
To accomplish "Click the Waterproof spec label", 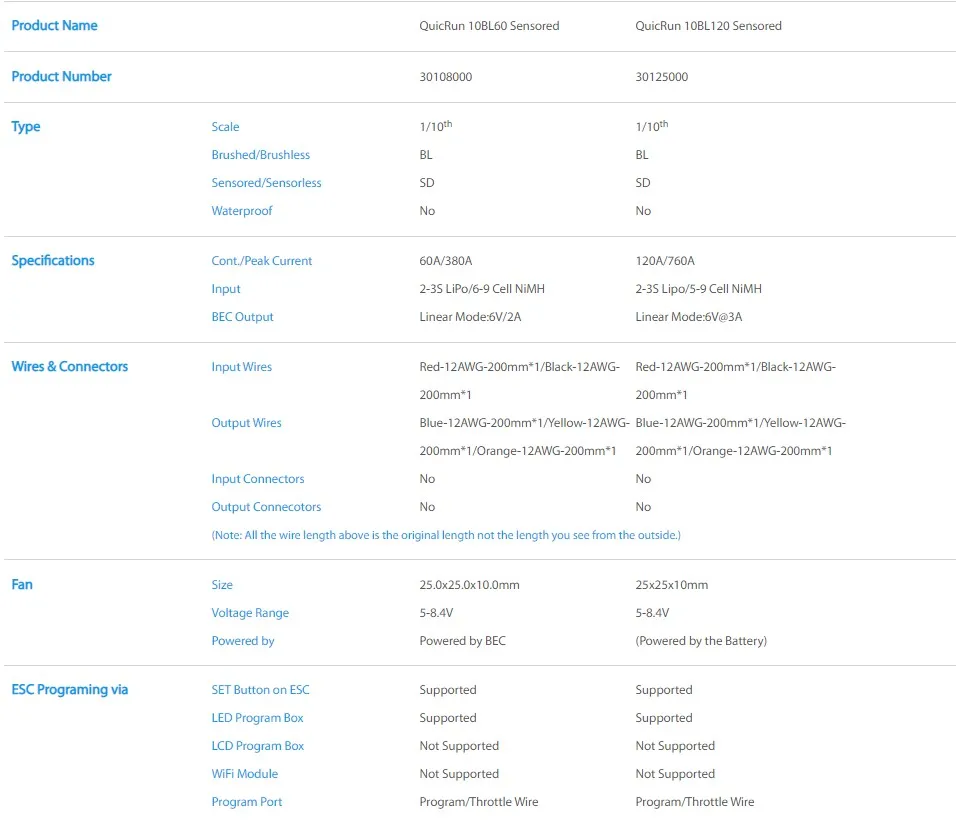I will 241,211.
